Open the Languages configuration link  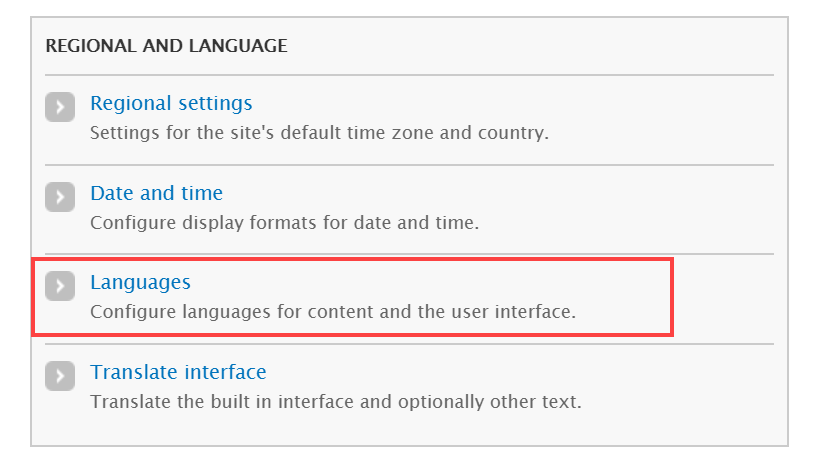pyautogui.click(x=141, y=283)
